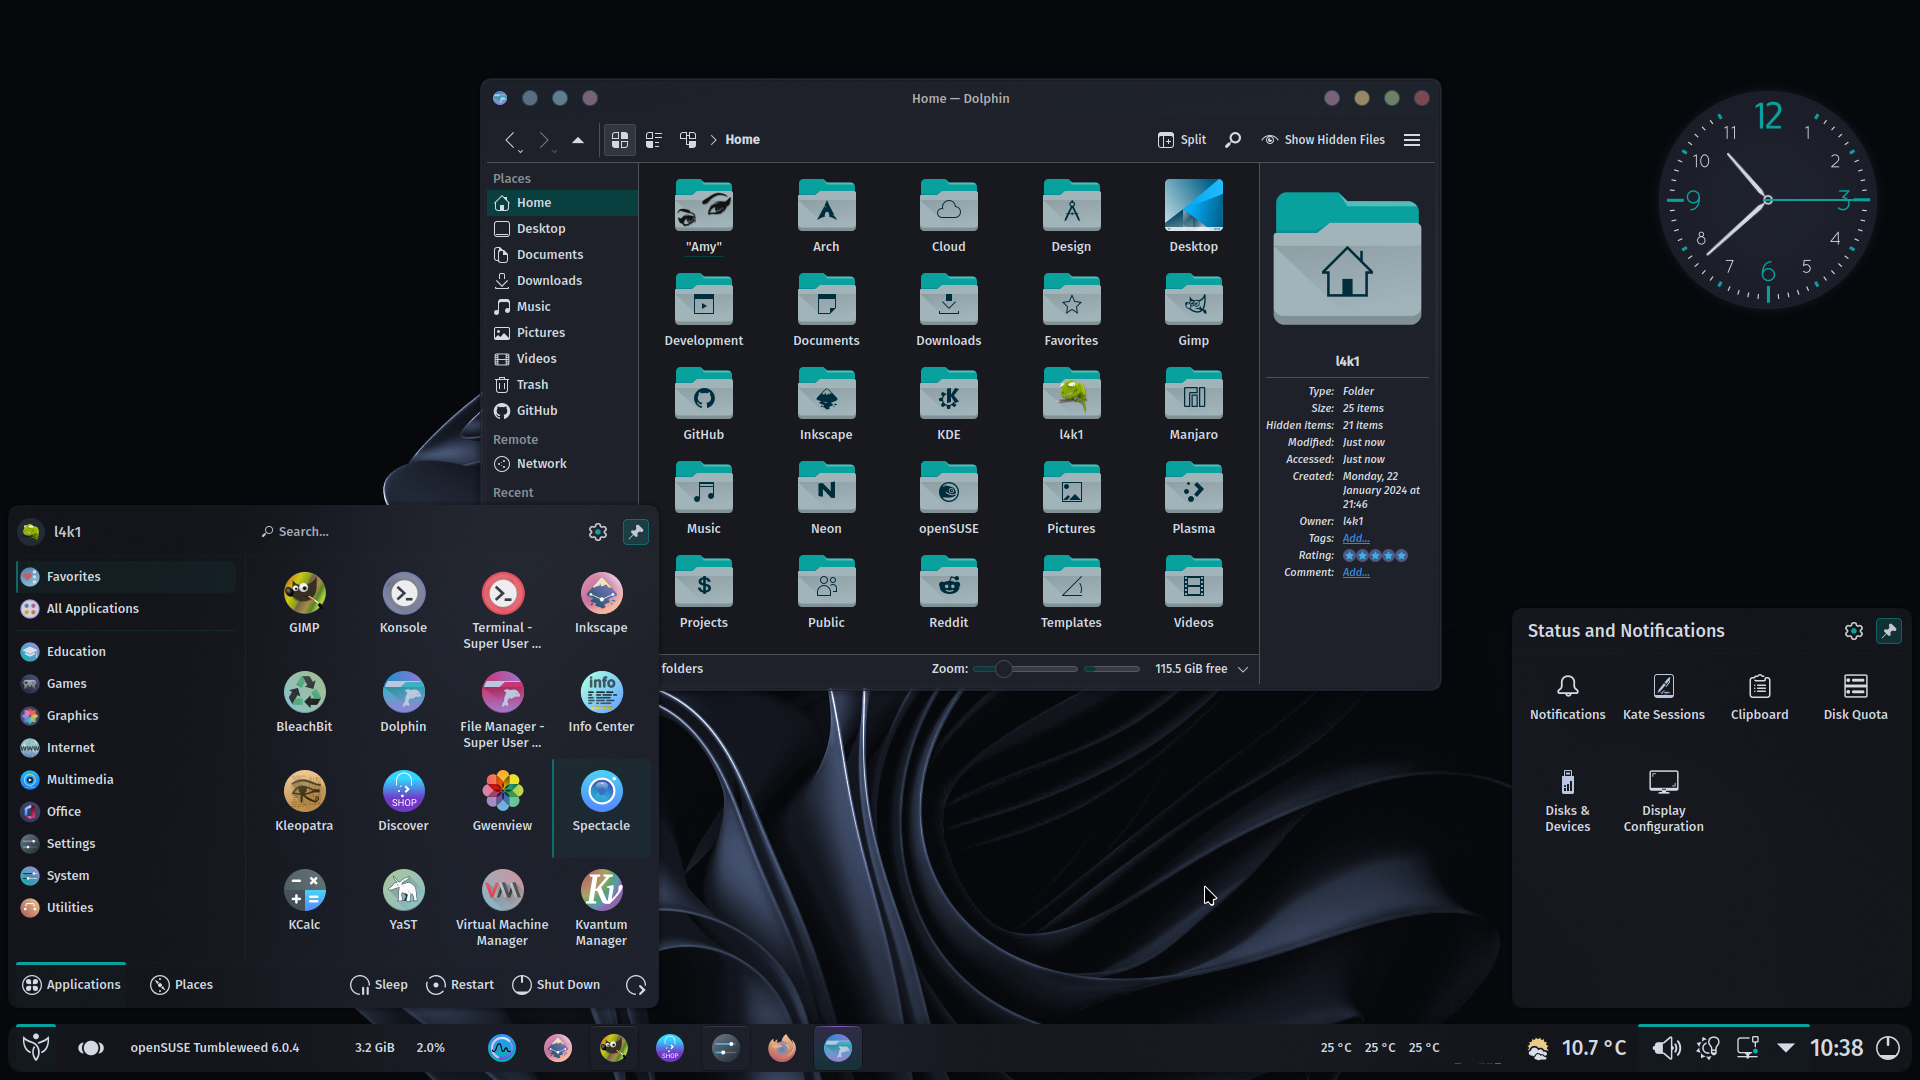Image resolution: width=1920 pixels, height=1080 pixels.
Task: Add tags link in information panel
Action: (1356, 539)
